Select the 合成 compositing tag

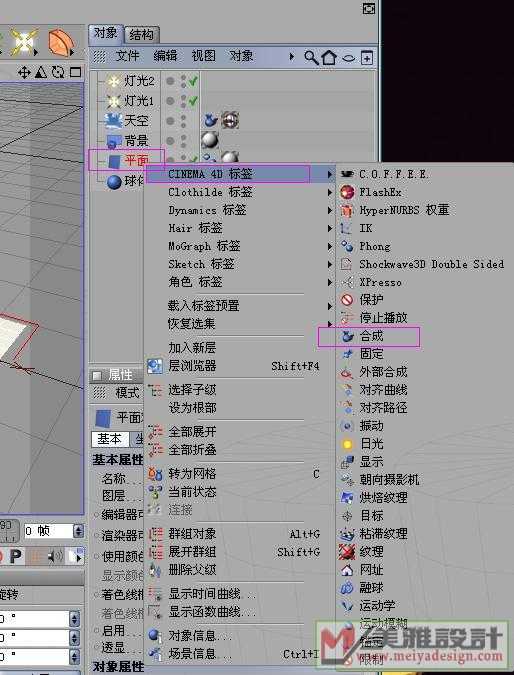pyautogui.click(x=362, y=336)
